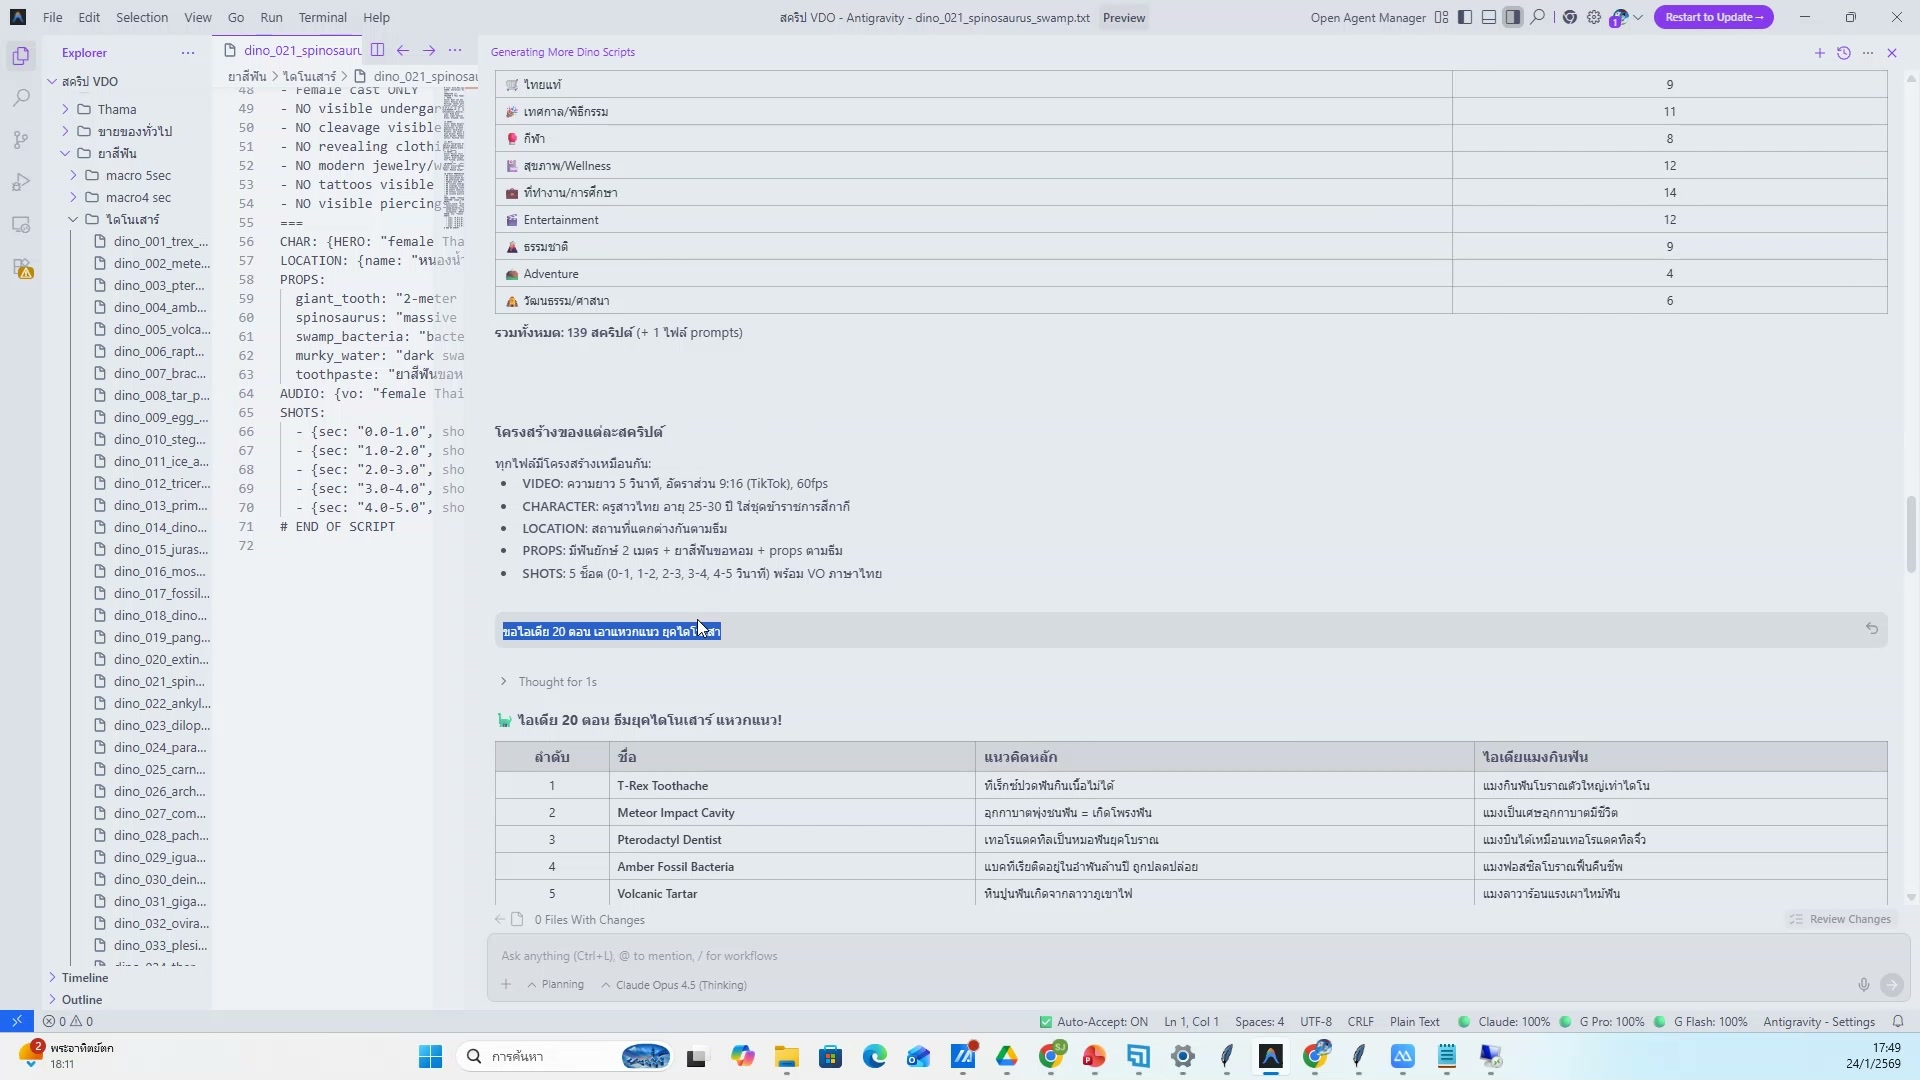Click the microphone voice input icon
The image size is (1920, 1080).
(1863, 985)
